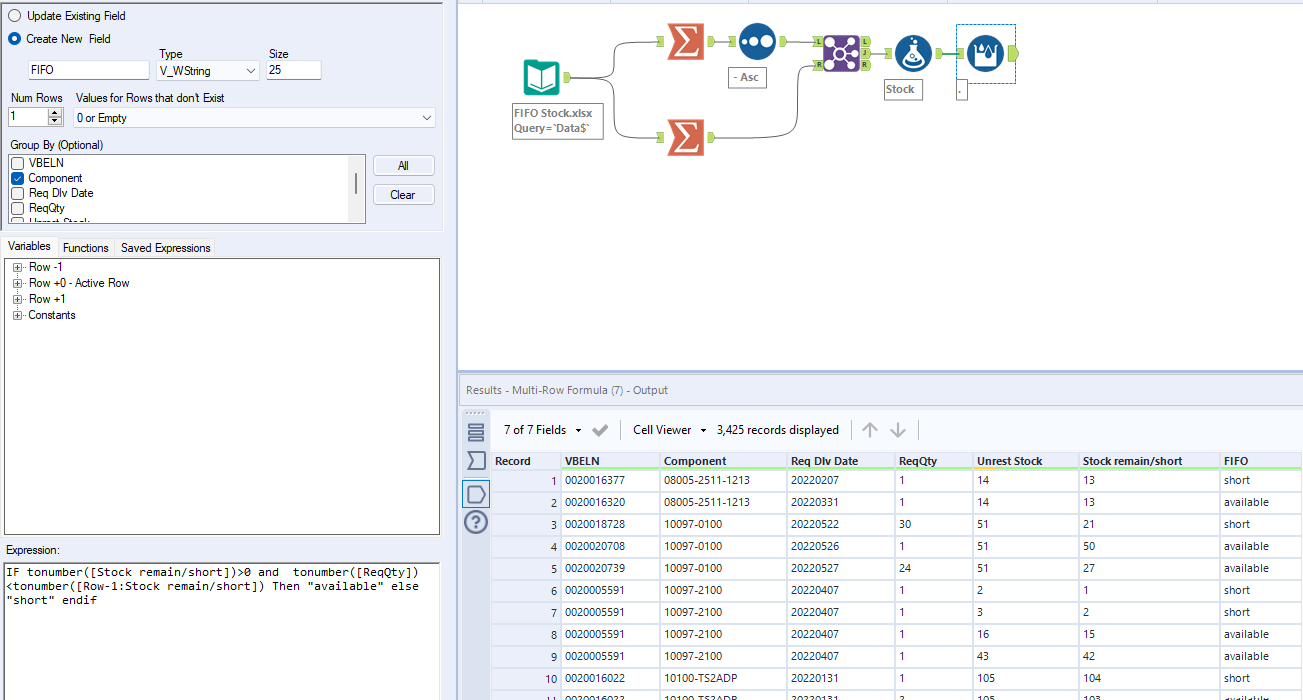Select the Sort tool labeled '- Asc'
Image resolution: width=1303 pixels, height=700 pixels.
pos(757,41)
